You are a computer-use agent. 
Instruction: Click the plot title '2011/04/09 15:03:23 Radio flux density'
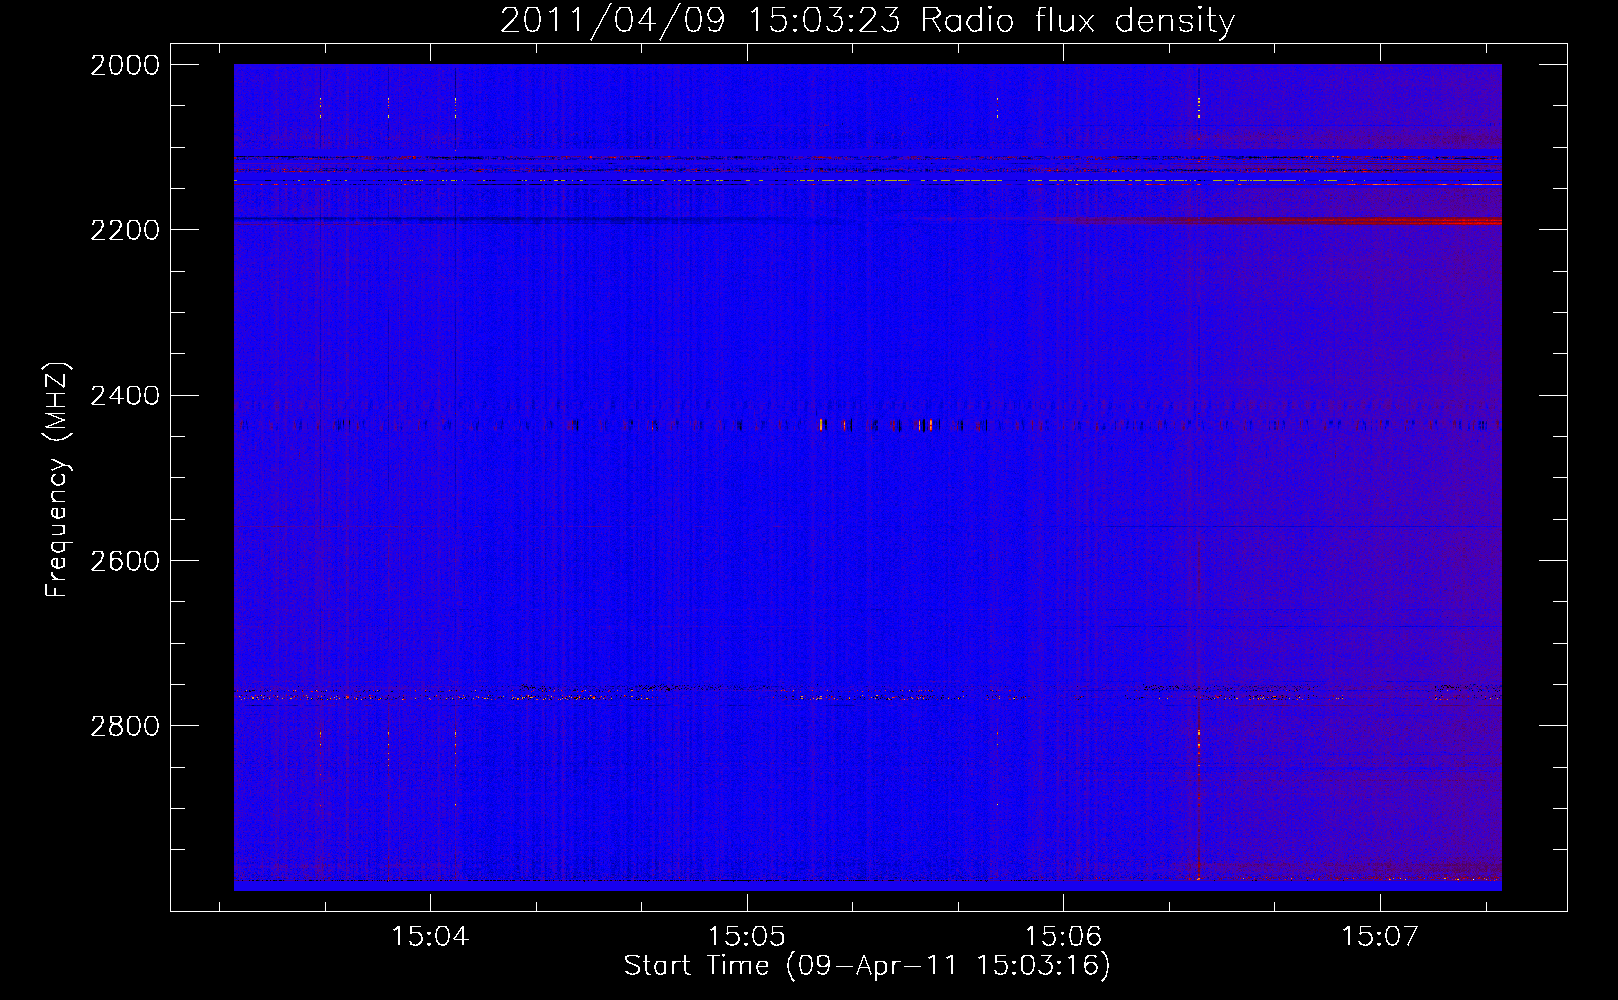coord(867,20)
